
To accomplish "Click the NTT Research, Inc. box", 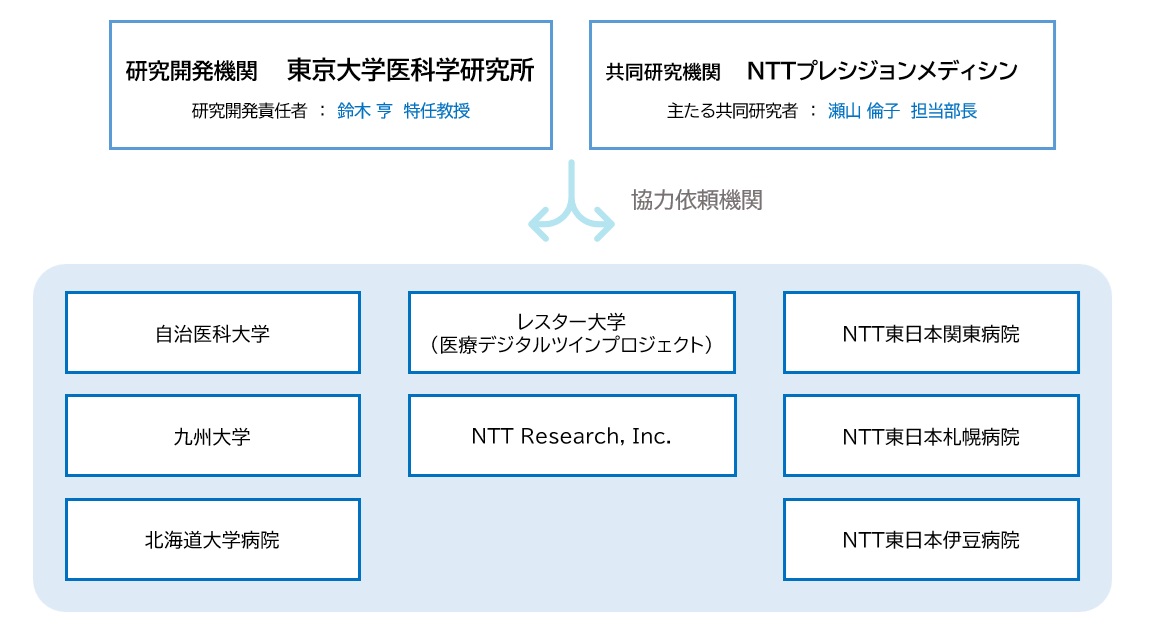I will [x=571, y=436].
